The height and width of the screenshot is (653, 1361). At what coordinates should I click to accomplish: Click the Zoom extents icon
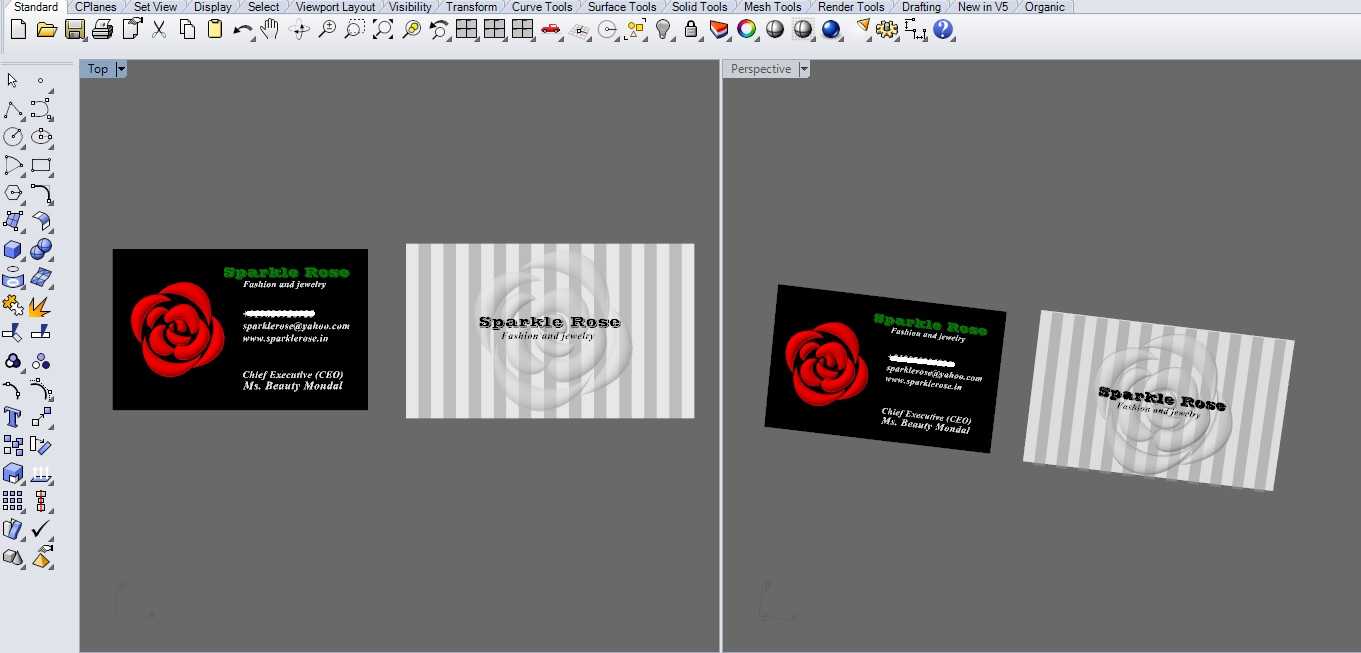[382, 30]
